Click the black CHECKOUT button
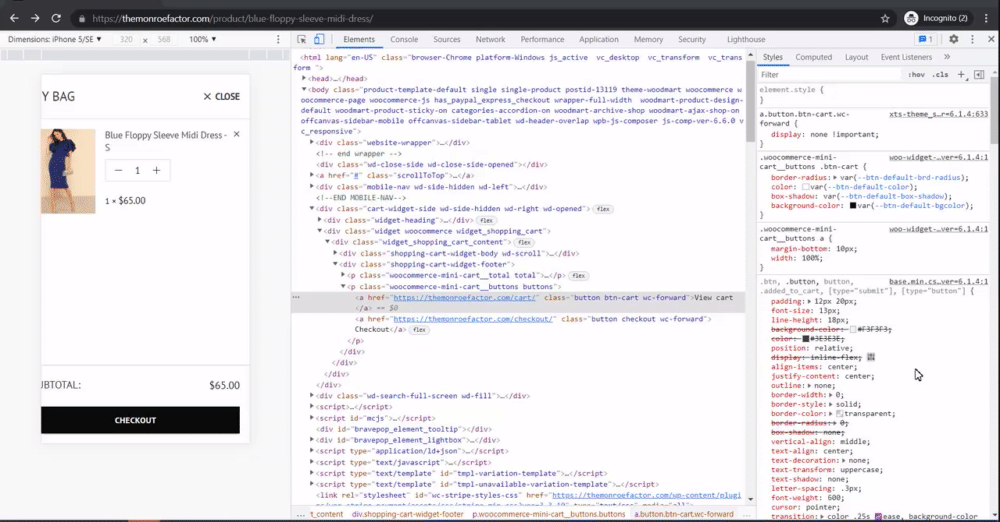The height and width of the screenshot is (522, 1000). coord(140,420)
